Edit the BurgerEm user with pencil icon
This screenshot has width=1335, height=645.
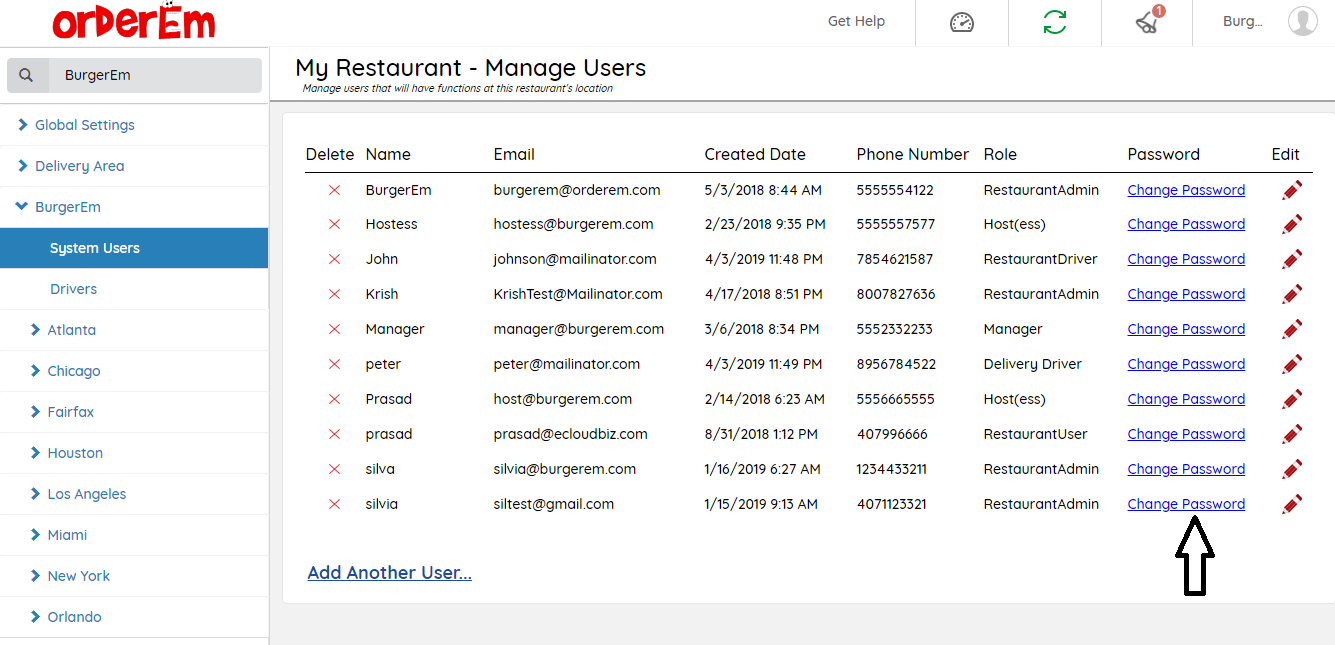pyautogui.click(x=1292, y=190)
